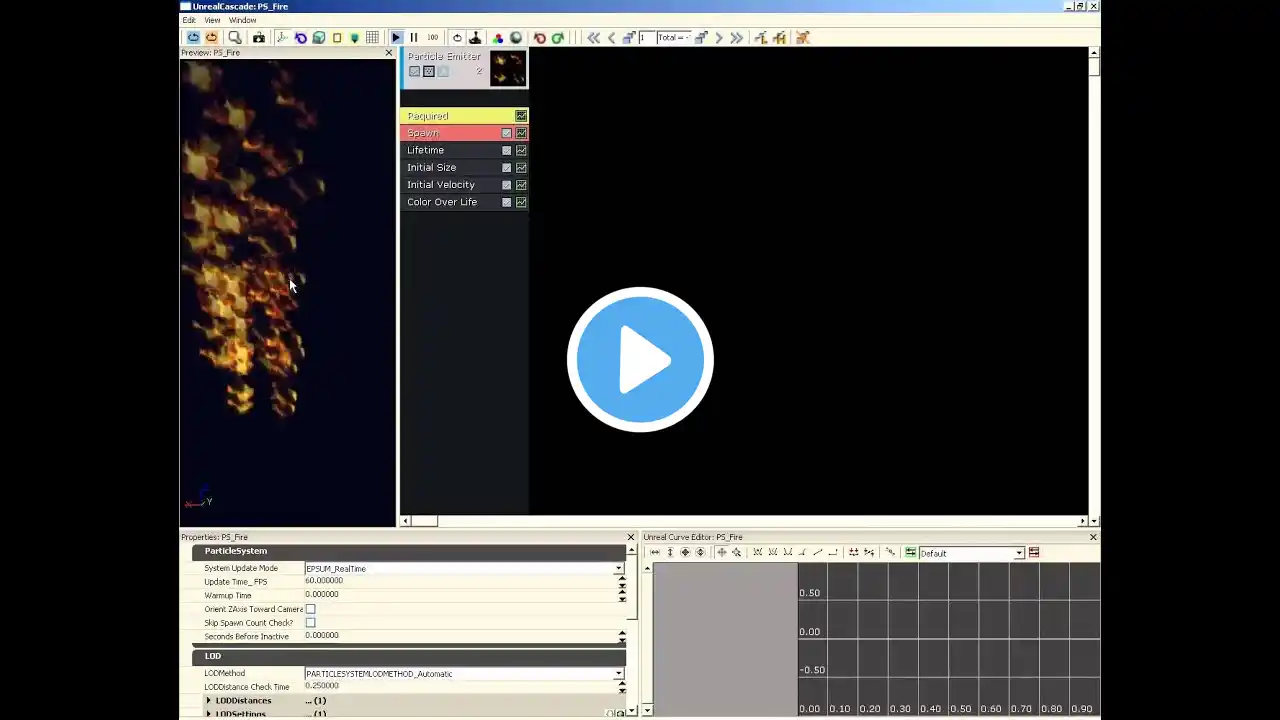Collapse the ParticleSystem category header
The width and height of the screenshot is (1280, 720).
[409, 551]
